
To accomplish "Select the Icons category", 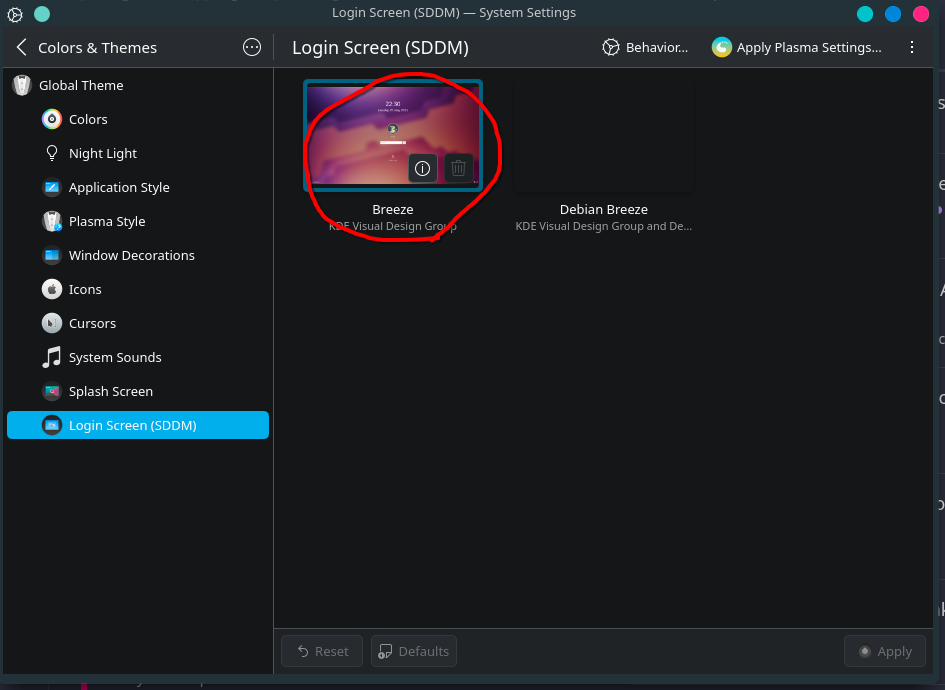I will [x=137, y=289].
